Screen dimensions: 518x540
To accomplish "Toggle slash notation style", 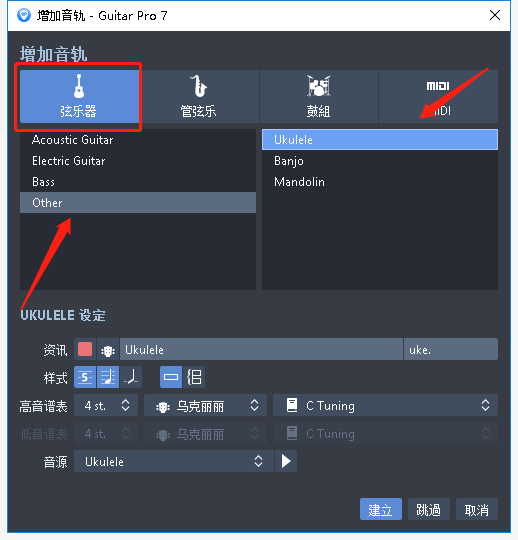I will coord(131,377).
